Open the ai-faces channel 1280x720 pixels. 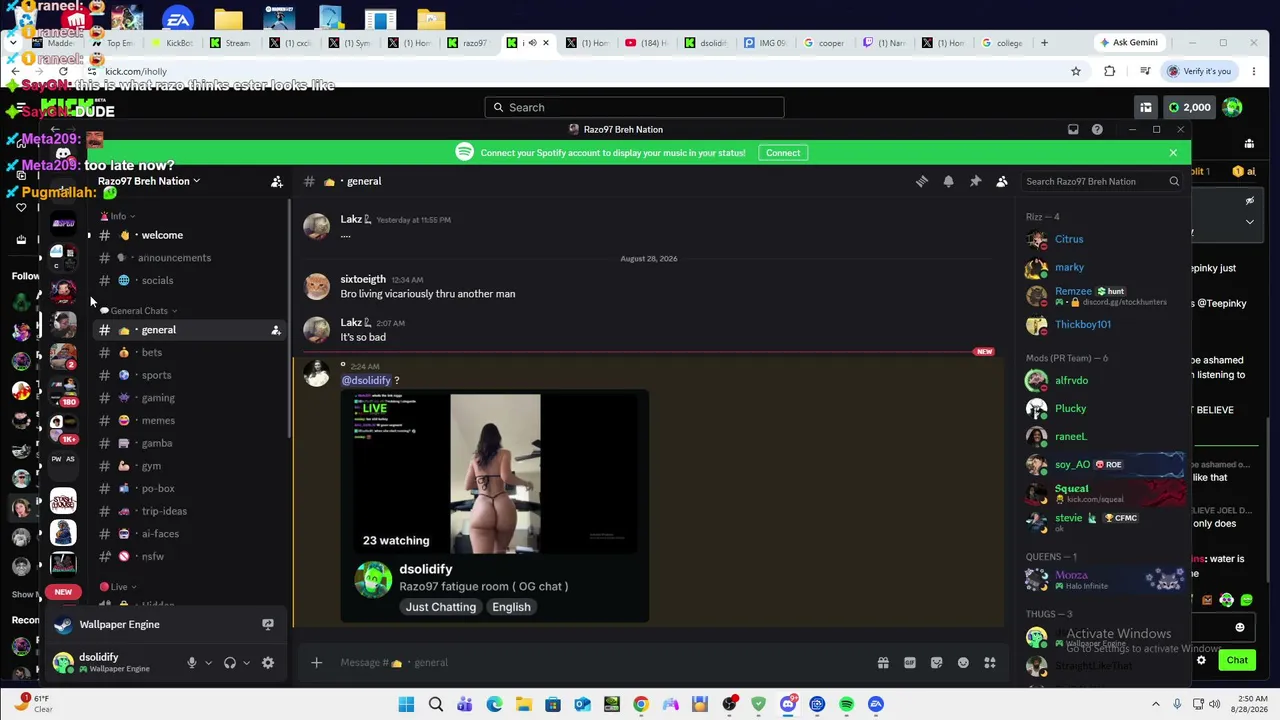click(x=190, y=534)
